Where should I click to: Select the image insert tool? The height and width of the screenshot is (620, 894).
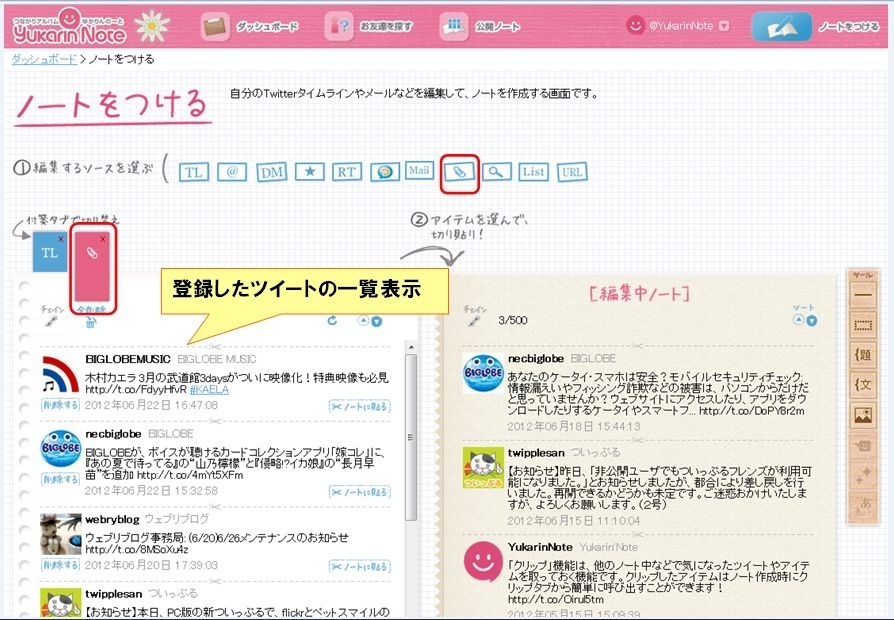(x=863, y=415)
